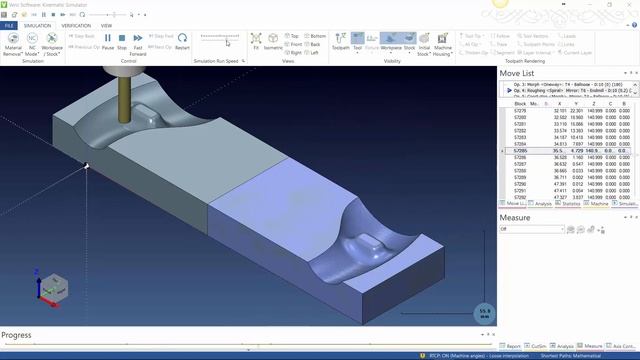Viewport: 640px width, 360px height.
Task: Toggle Toolpath visibility
Action: tap(340, 42)
